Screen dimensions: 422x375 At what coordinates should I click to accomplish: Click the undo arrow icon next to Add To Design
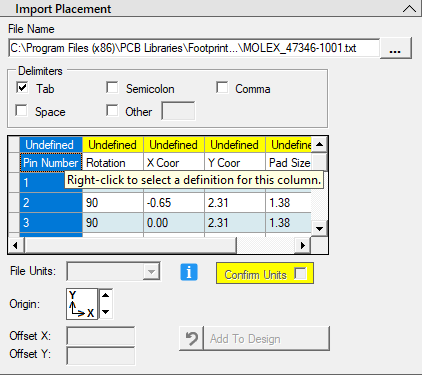click(191, 339)
